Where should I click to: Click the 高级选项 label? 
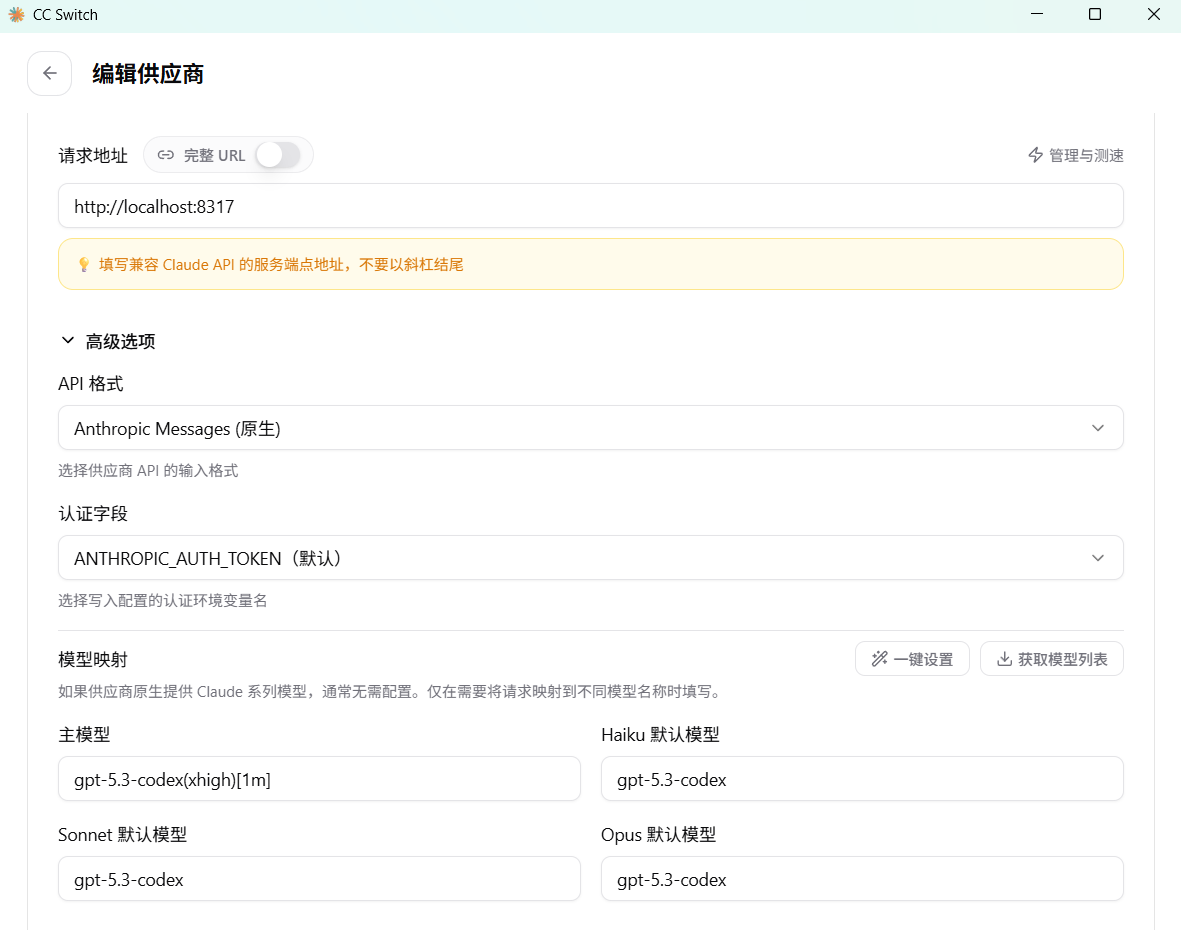click(121, 341)
